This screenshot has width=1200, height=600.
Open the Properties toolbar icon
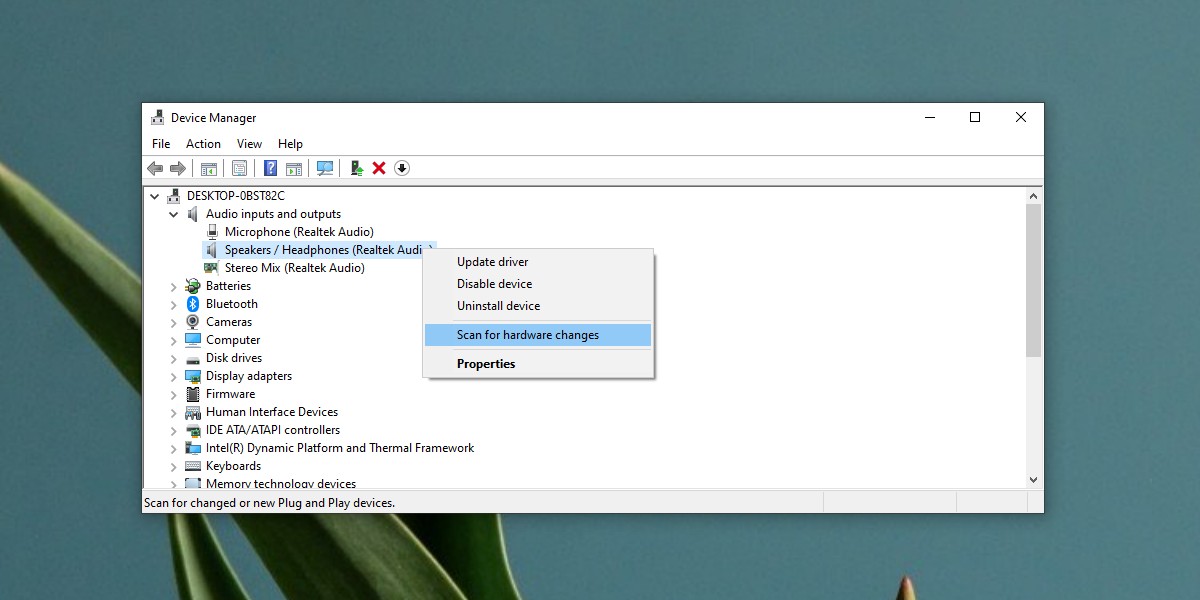coord(239,168)
